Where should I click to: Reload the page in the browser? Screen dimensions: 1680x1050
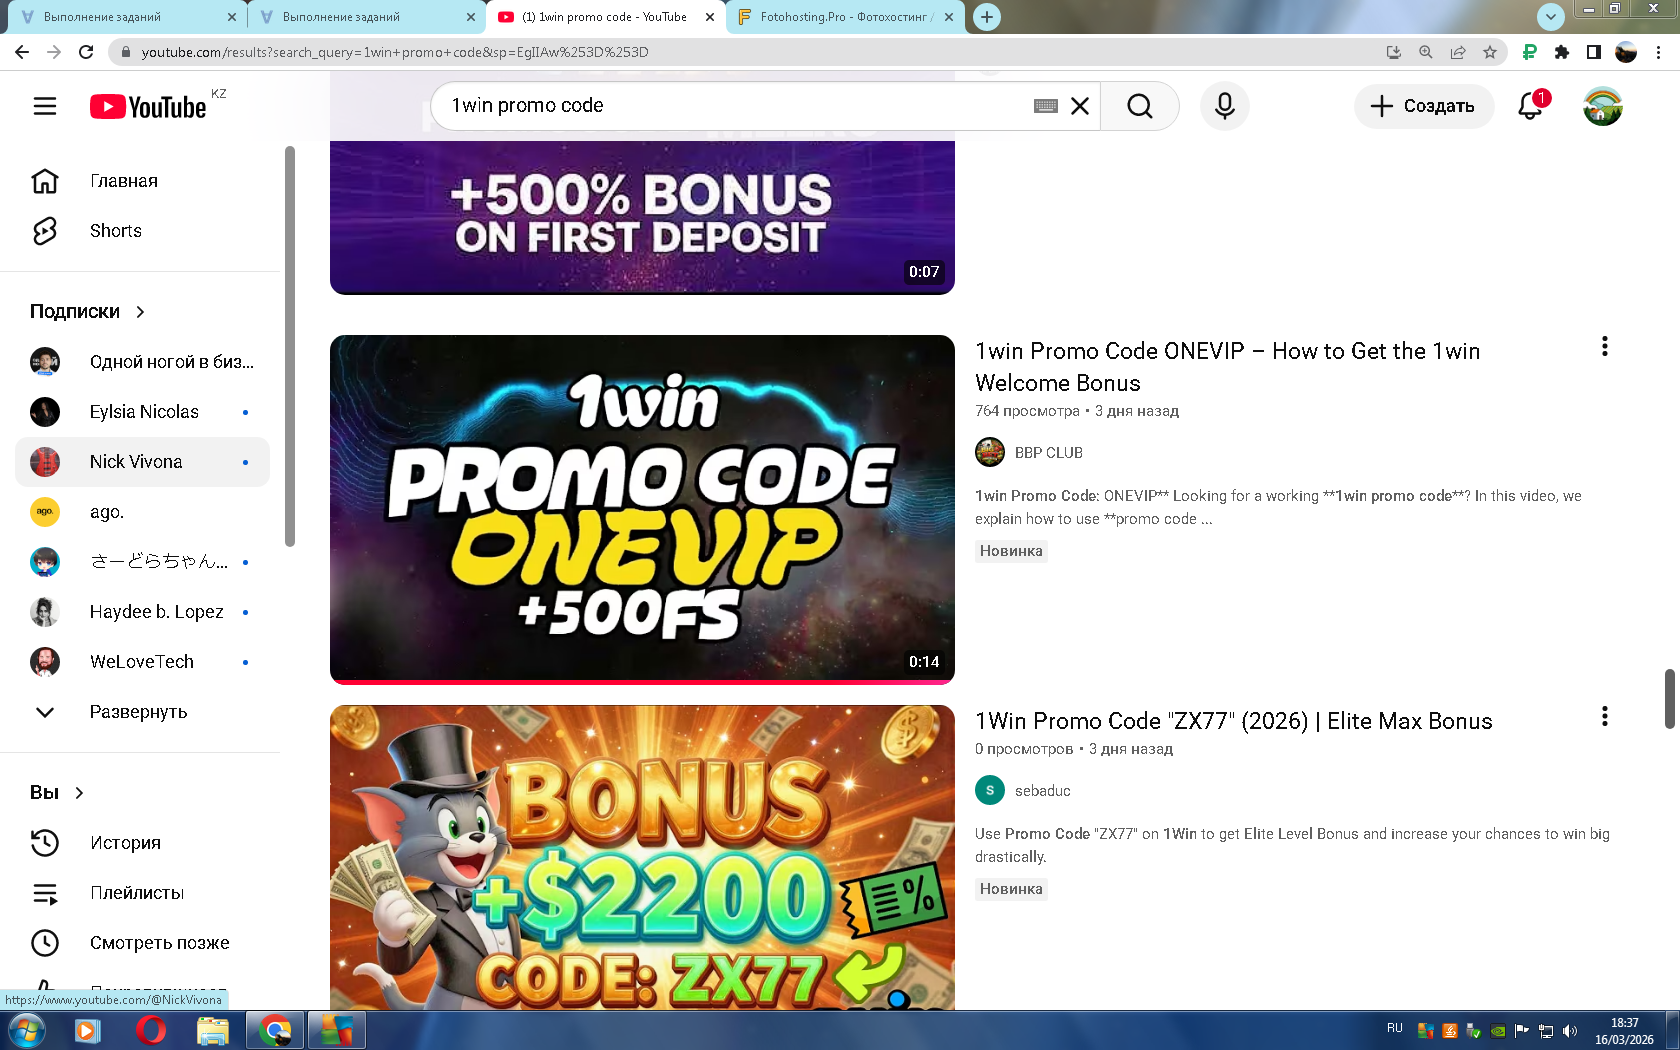tap(86, 52)
